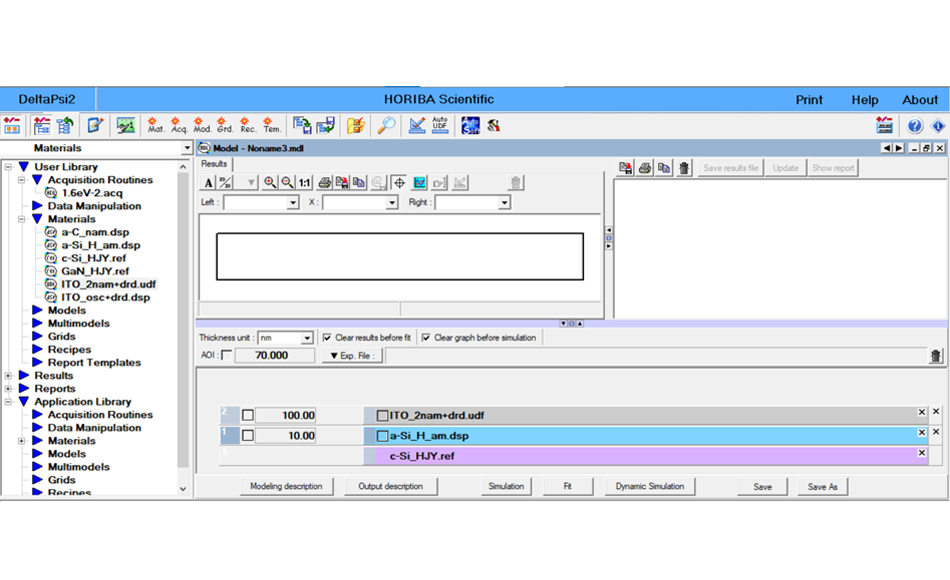The image size is (950, 580).
Task: Click the Acq. new acquisition toolbar icon
Action: (178, 125)
